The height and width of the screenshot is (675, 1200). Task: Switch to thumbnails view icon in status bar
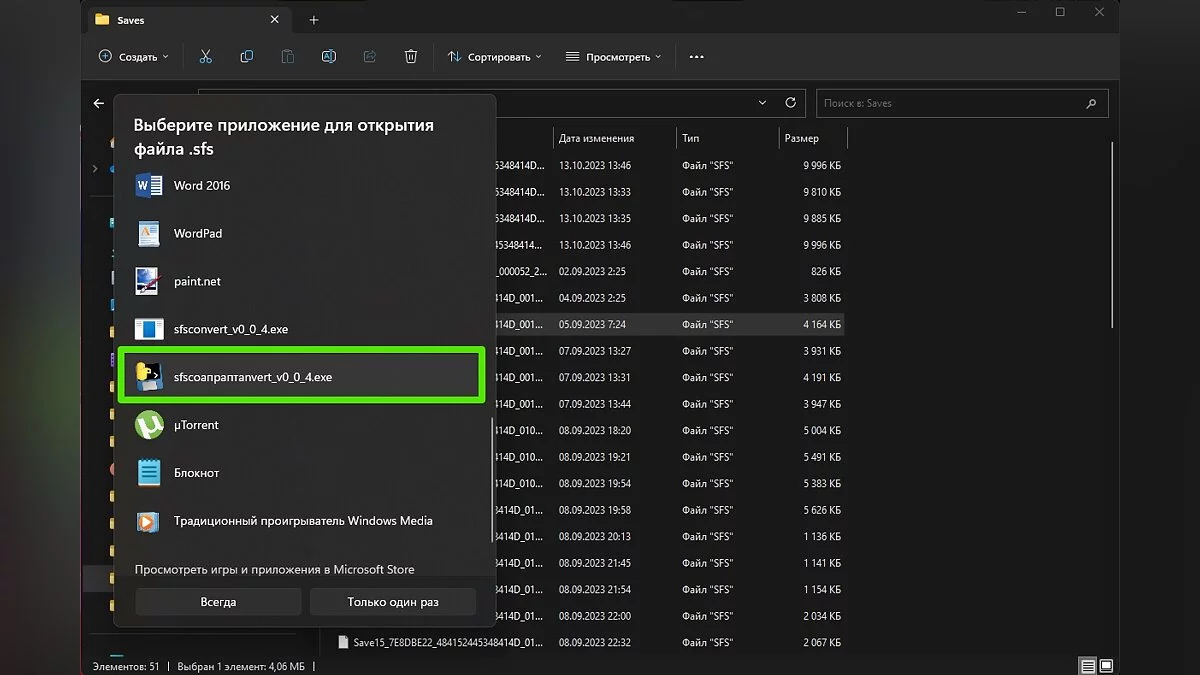tap(1107, 665)
